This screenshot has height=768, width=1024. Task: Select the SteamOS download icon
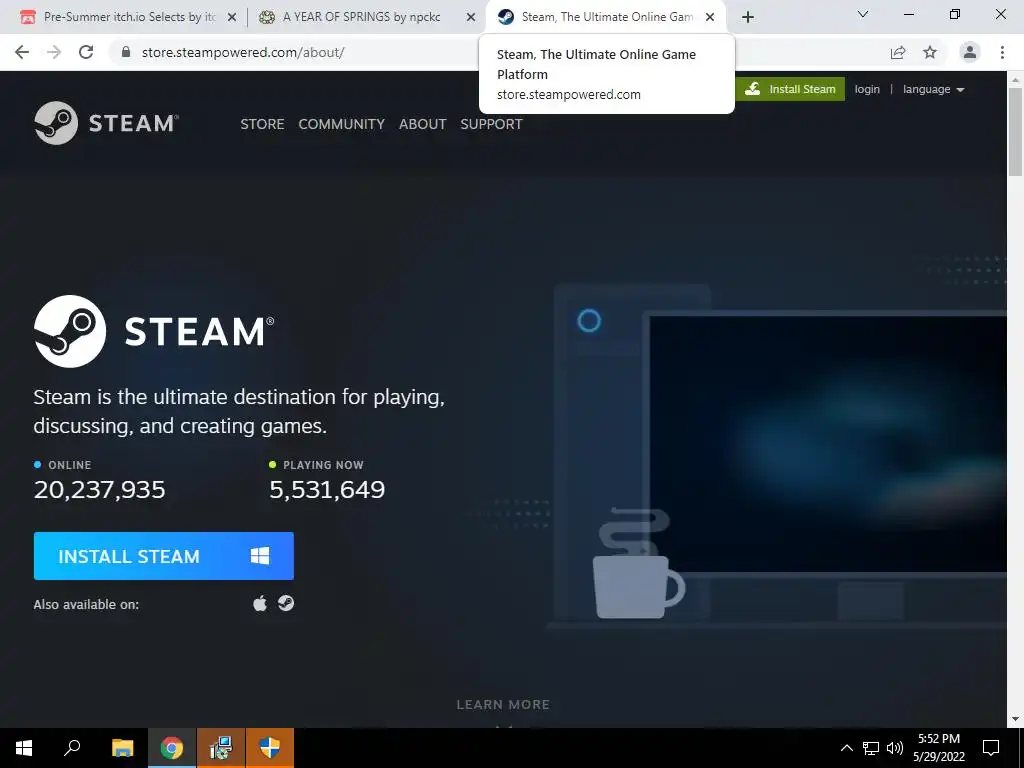coord(285,603)
